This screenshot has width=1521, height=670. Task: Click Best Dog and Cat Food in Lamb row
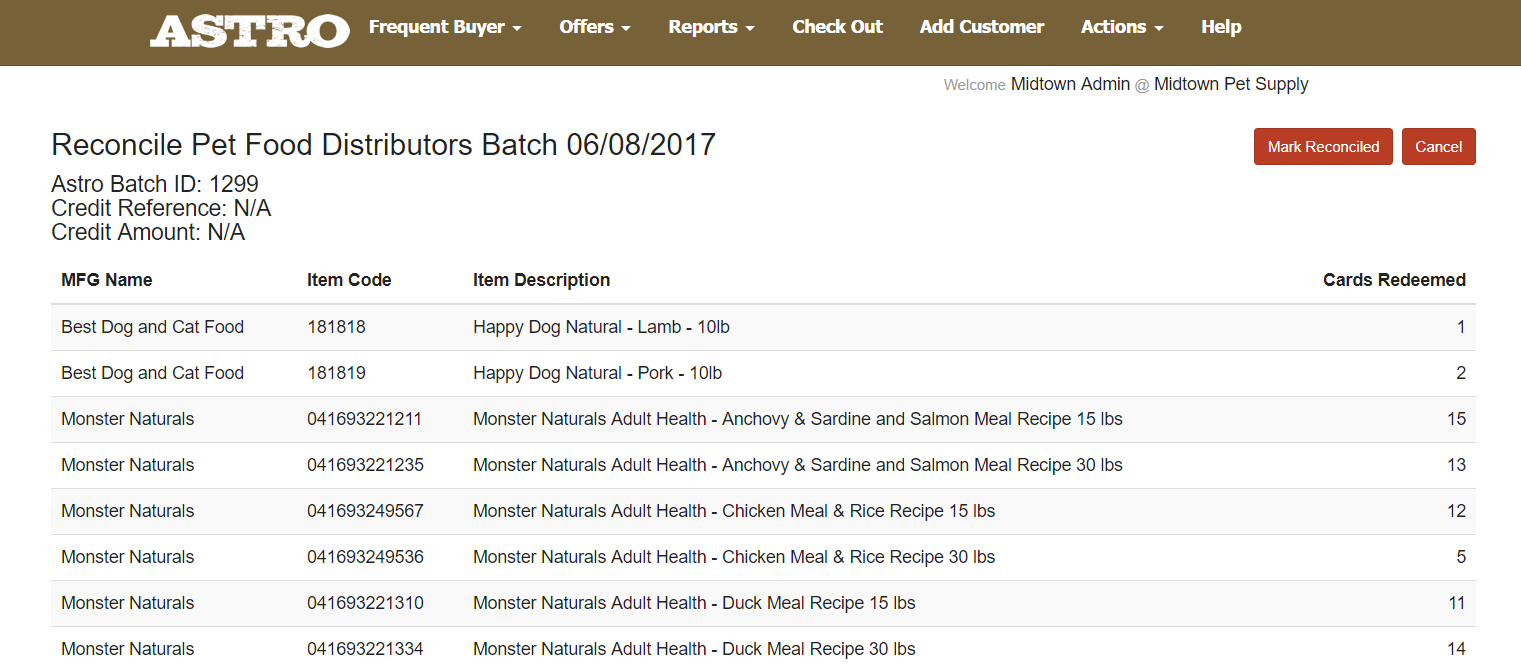coord(152,327)
